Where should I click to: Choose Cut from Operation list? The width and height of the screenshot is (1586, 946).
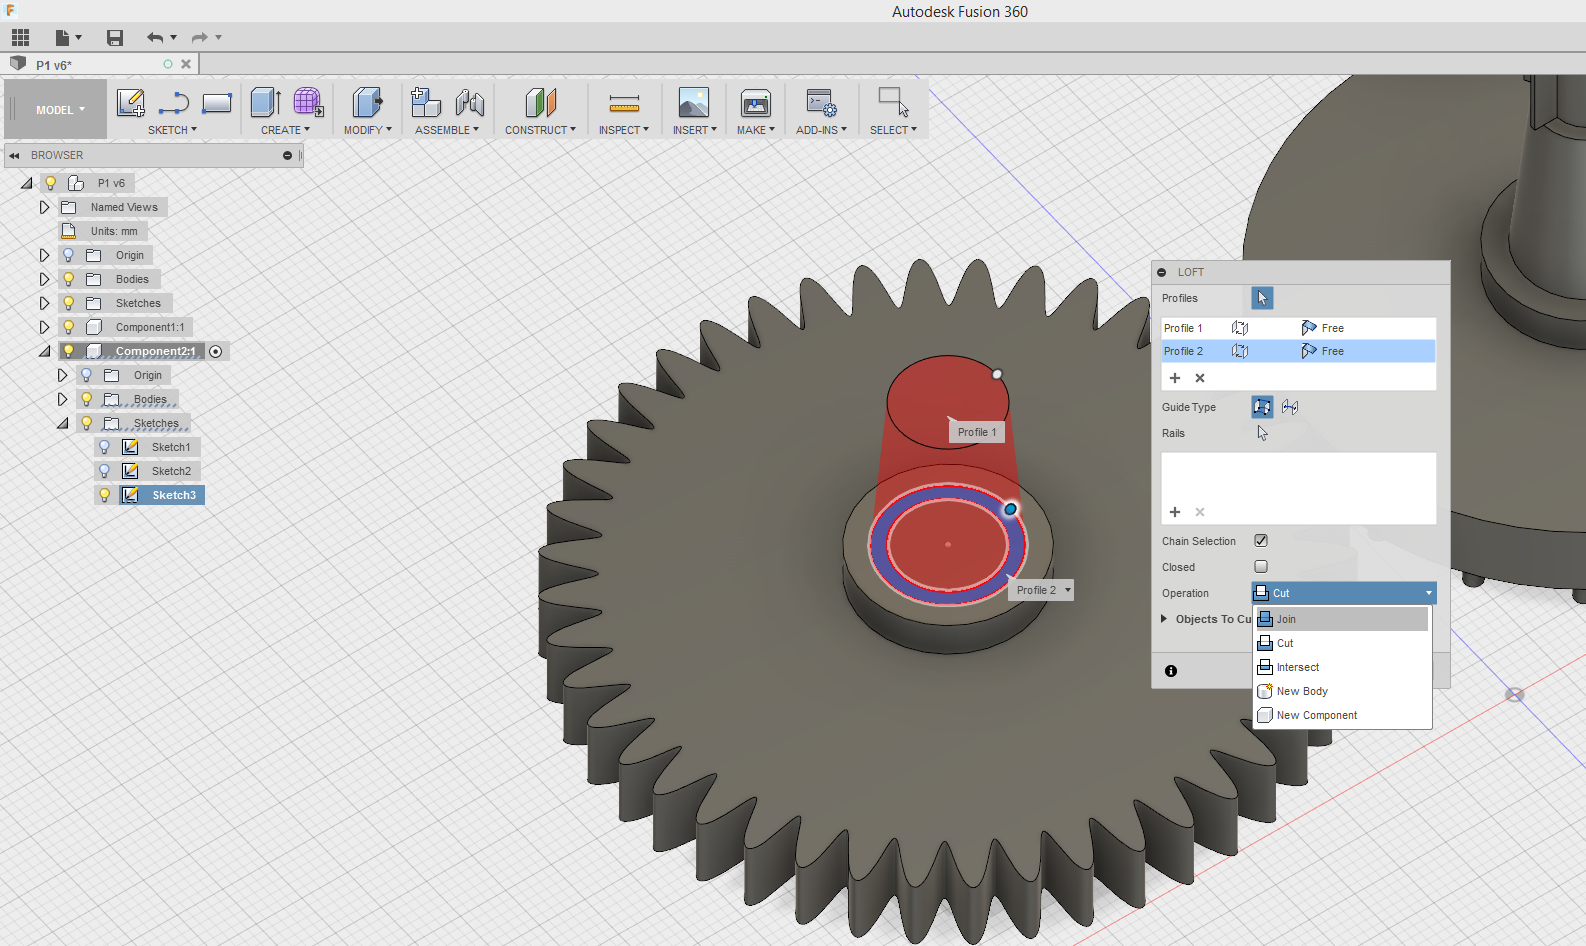tap(1342, 643)
